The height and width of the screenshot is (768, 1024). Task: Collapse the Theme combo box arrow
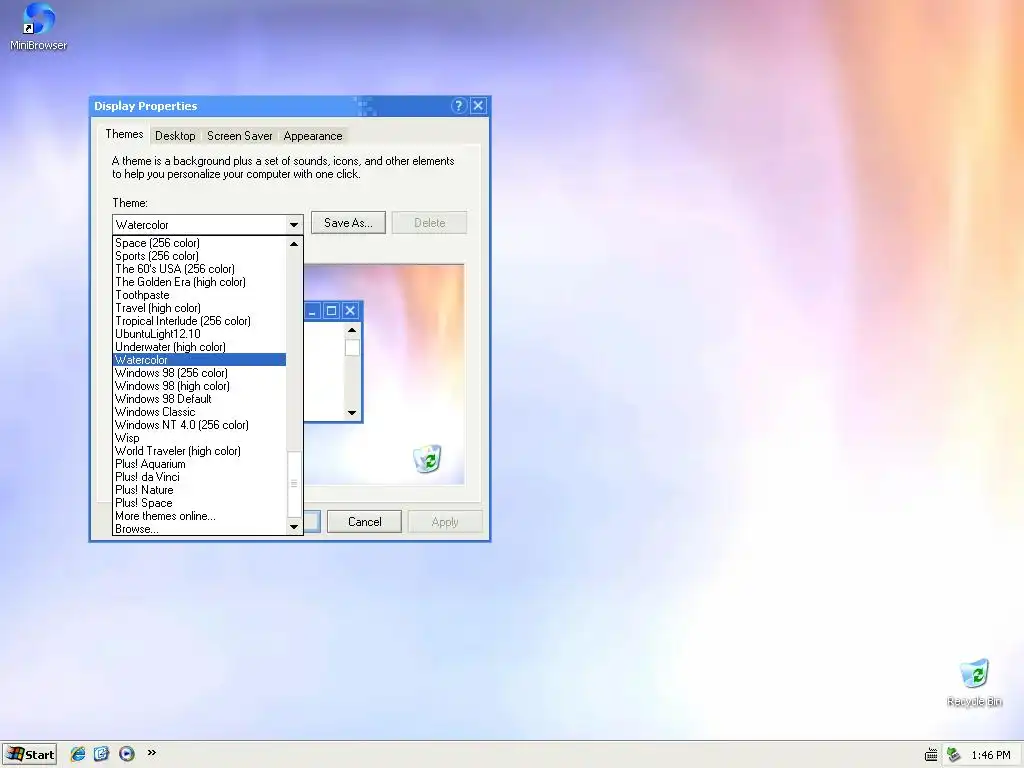click(294, 225)
